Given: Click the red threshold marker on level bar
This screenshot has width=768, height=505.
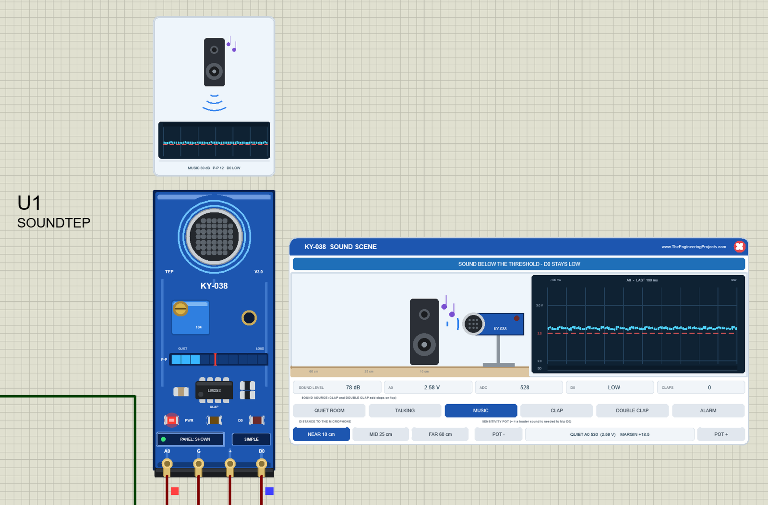Looking at the screenshot, I should click(x=215, y=360).
